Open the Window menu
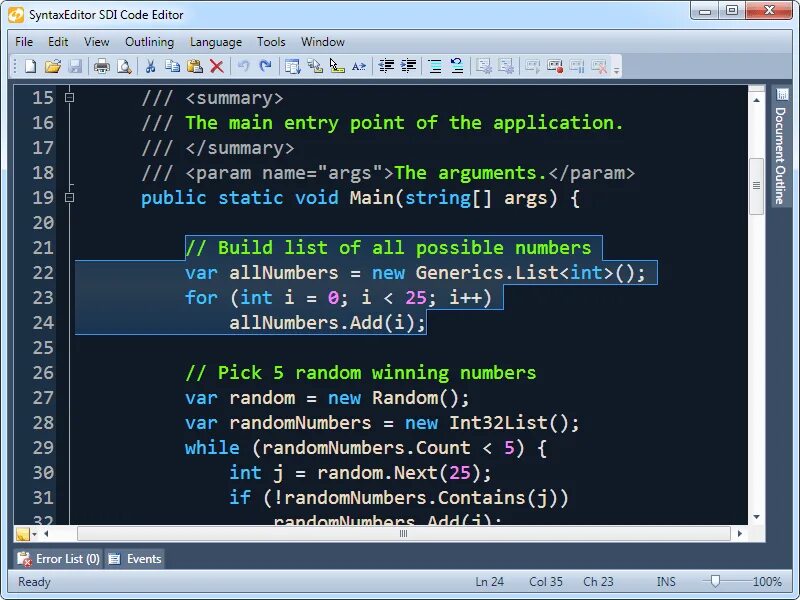The width and height of the screenshot is (800, 600). click(322, 42)
